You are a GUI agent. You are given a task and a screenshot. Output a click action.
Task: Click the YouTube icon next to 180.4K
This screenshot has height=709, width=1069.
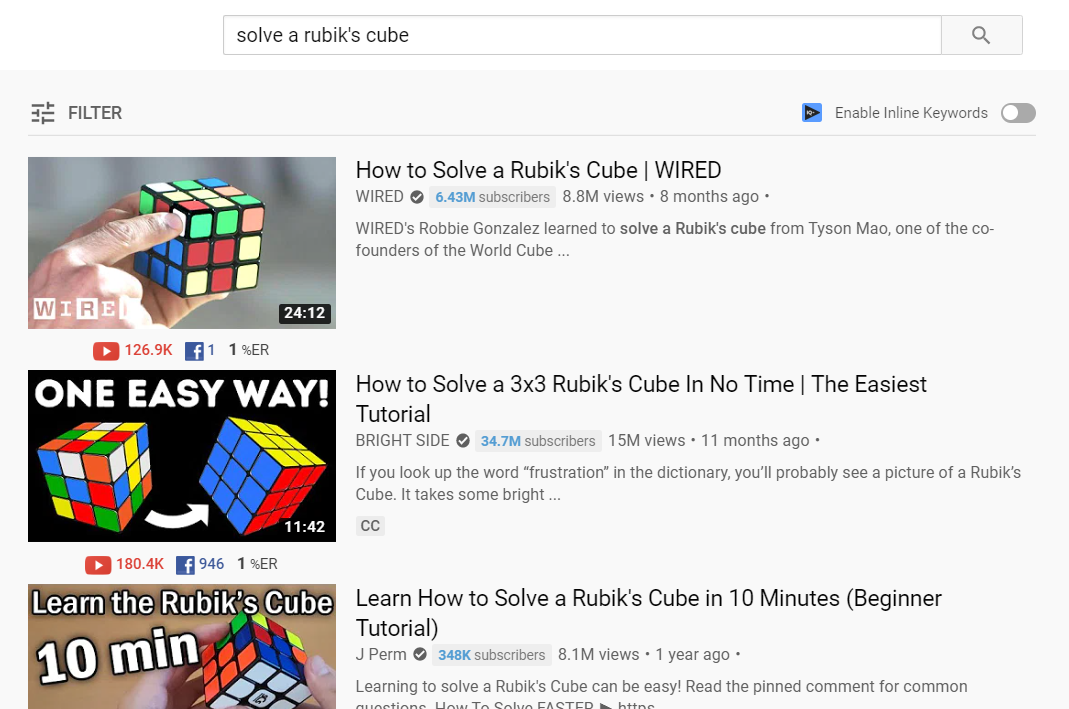(x=98, y=564)
